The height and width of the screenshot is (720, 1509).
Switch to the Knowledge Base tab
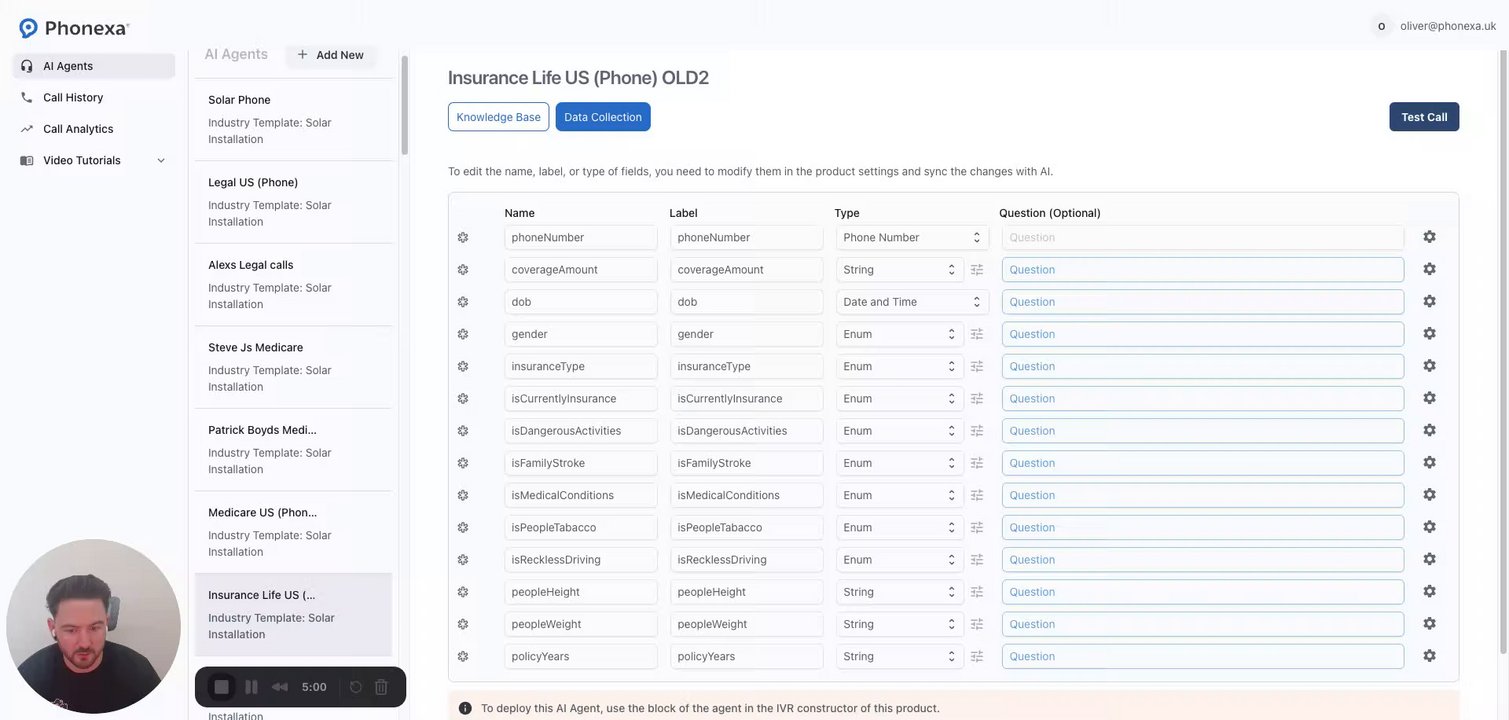click(498, 117)
